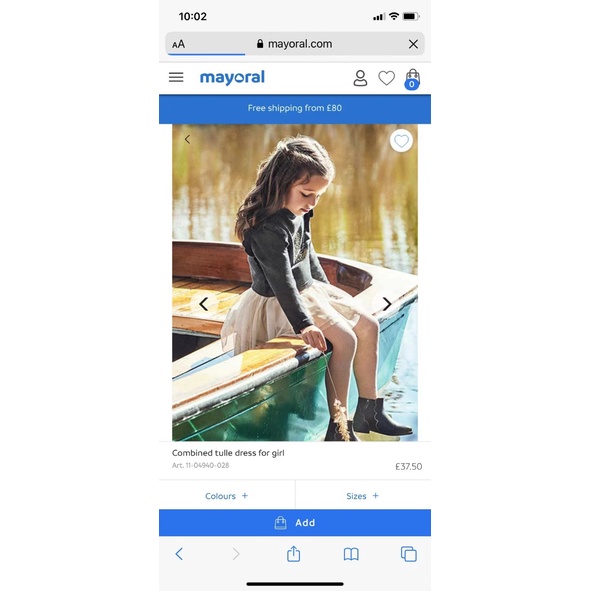591x591 pixels.
Task: Show the next product photo
Action: coord(387,304)
